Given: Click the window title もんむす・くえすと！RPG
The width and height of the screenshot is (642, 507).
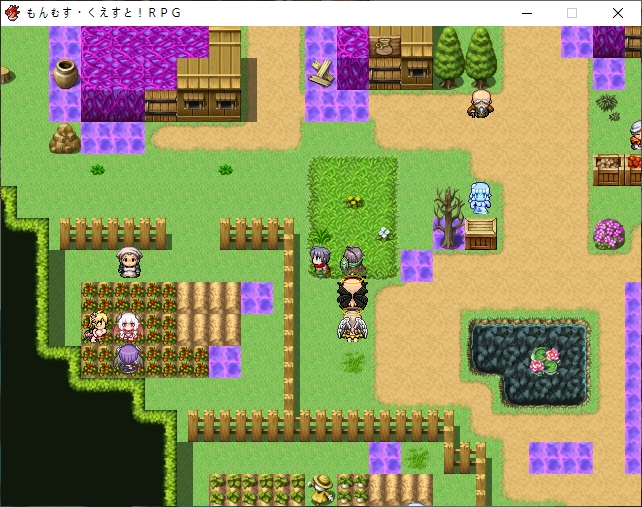Looking at the screenshot, I should click(x=104, y=13).
